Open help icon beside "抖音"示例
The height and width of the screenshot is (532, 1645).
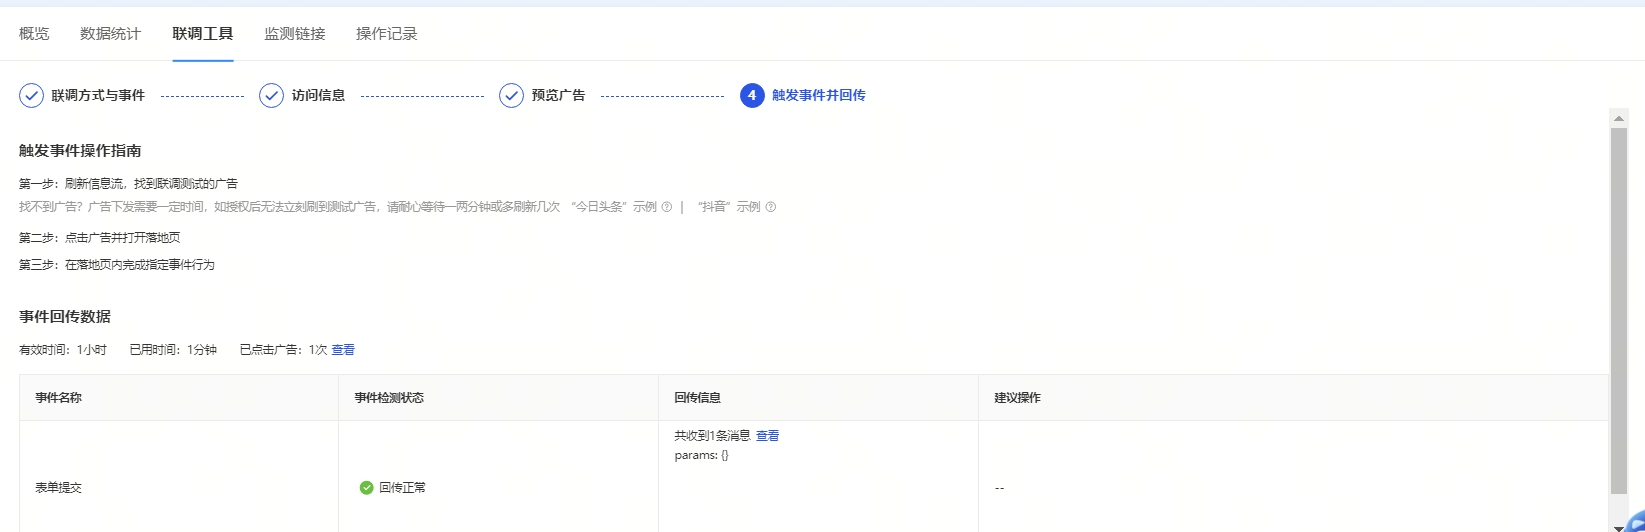(770, 207)
